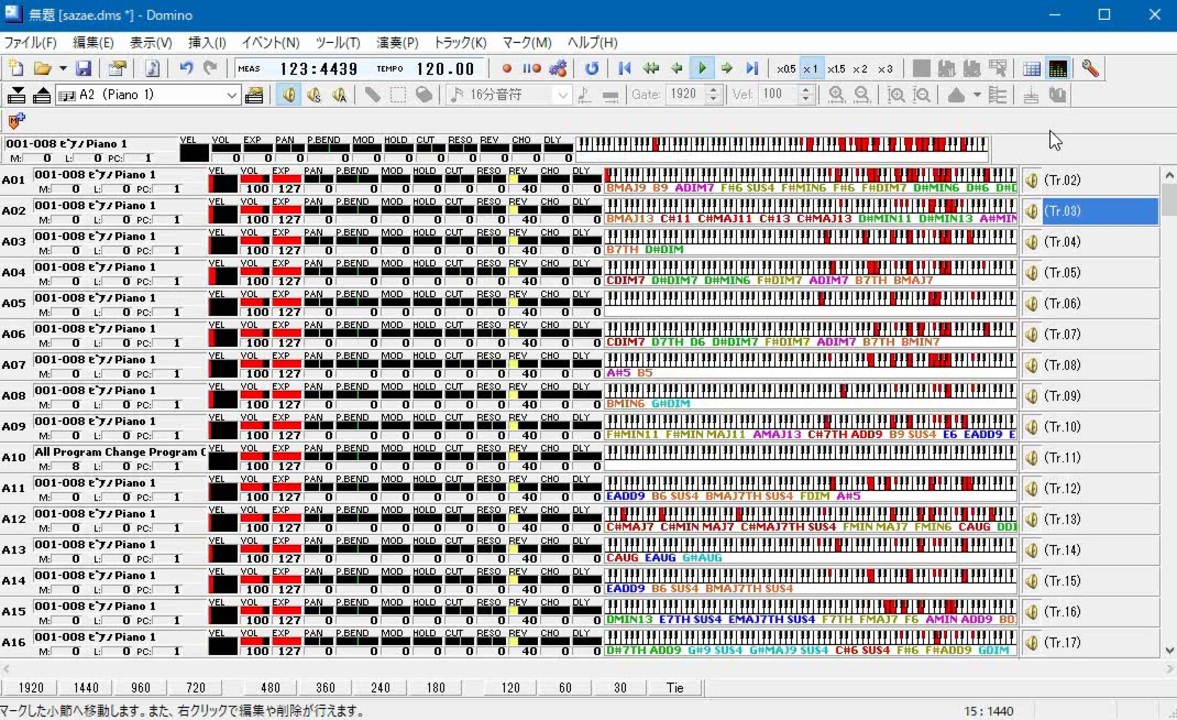
Task: Click the Gate value stepper arrows
Action: 713,95
